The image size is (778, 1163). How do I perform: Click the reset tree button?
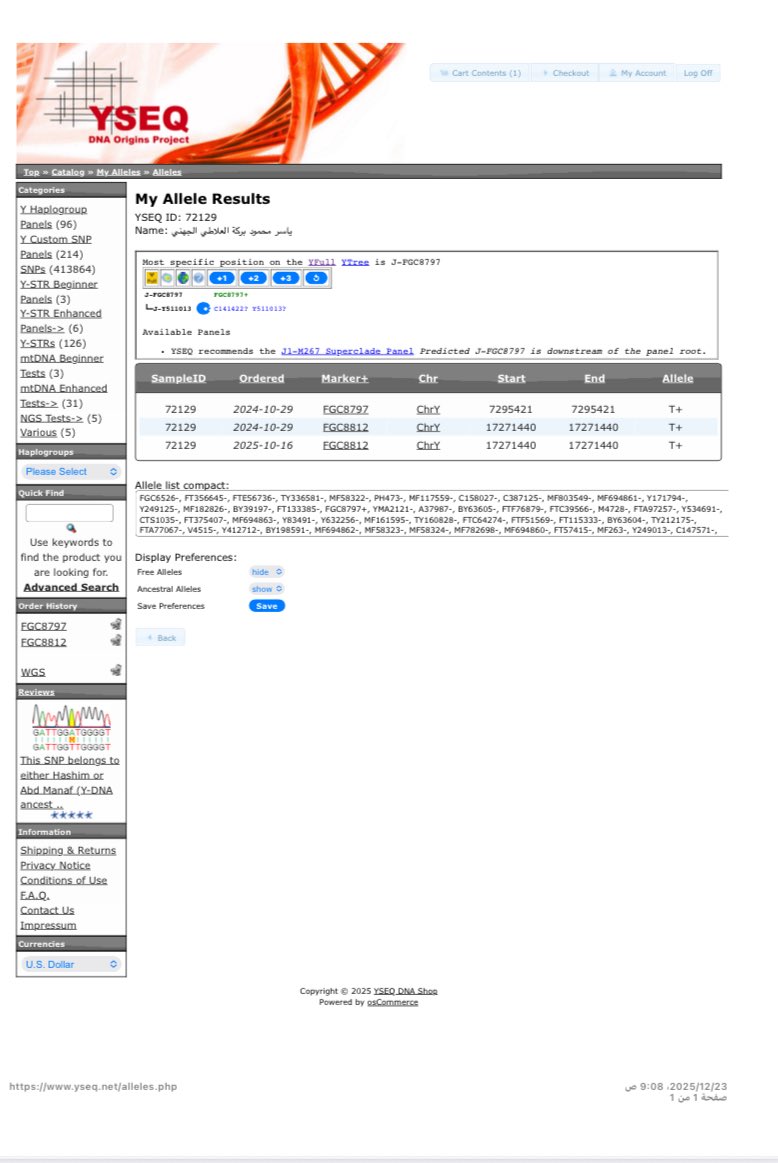pos(316,278)
